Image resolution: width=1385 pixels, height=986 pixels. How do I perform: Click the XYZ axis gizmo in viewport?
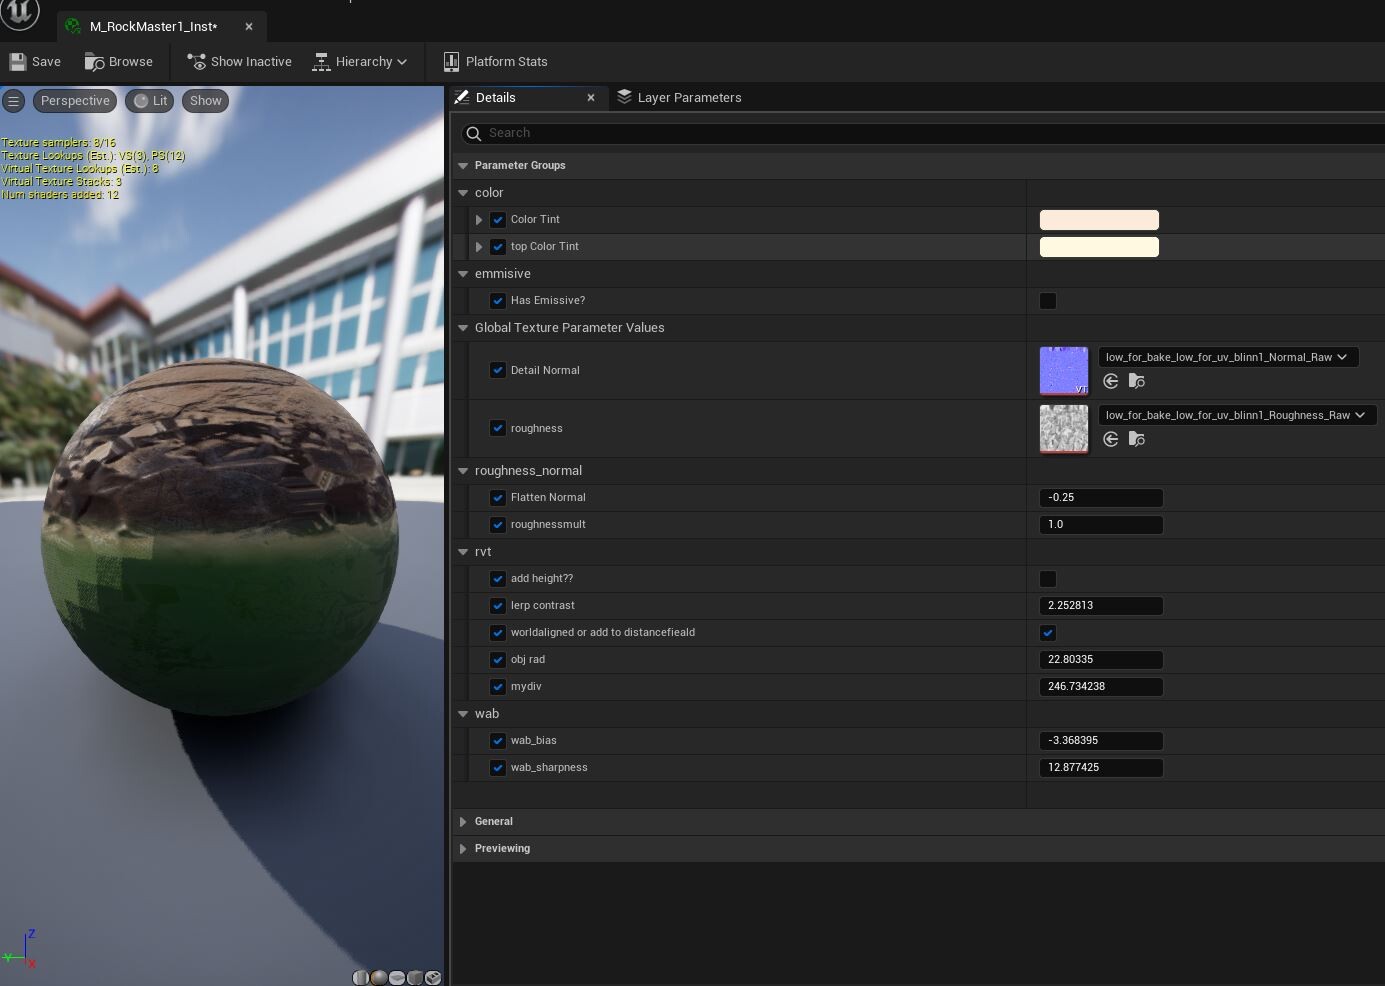click(x=21, y=949)
